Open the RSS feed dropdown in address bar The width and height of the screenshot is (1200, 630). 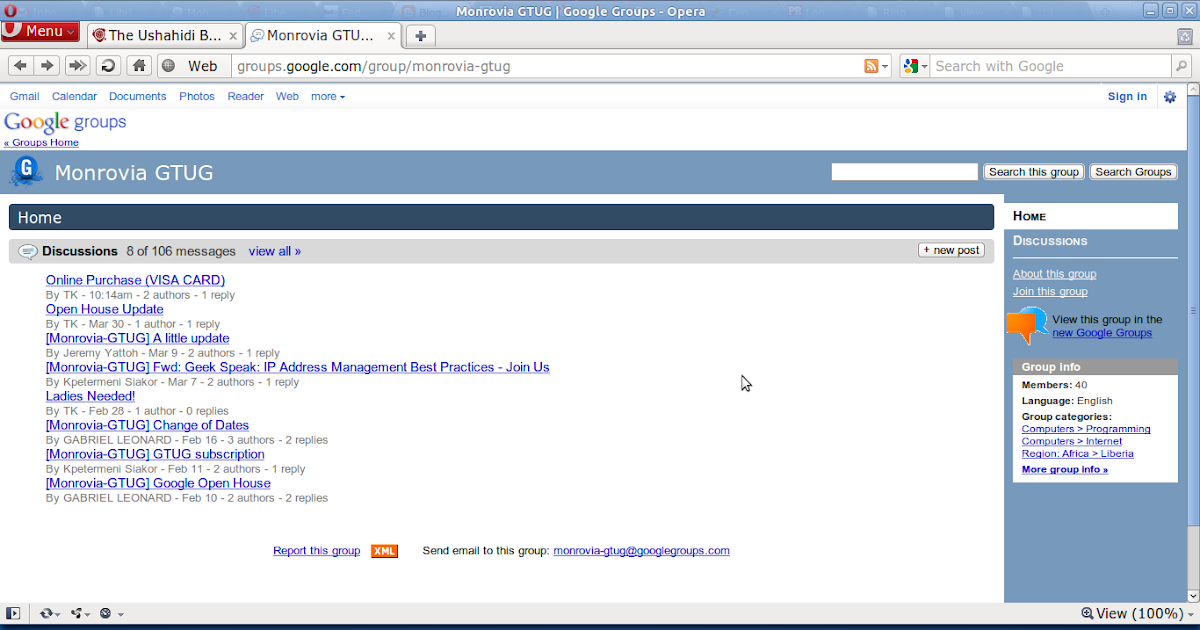pos(877,66)
